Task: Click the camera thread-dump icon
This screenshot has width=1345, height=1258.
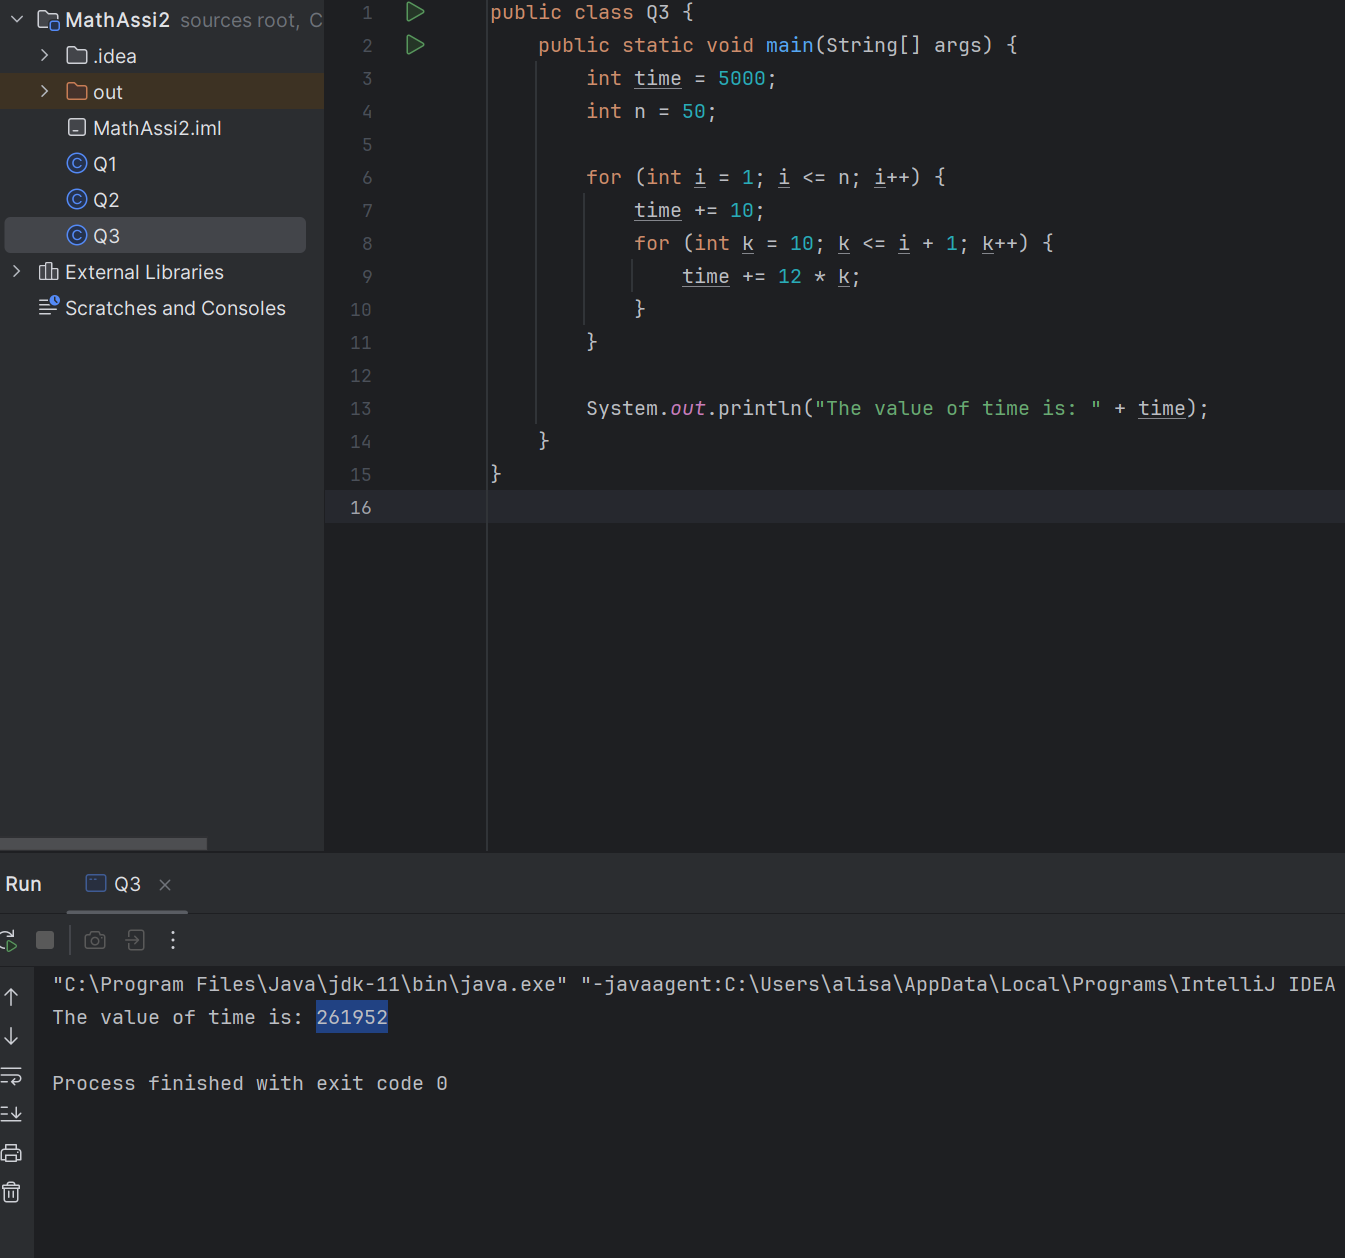Action: (x=95, y=940)
